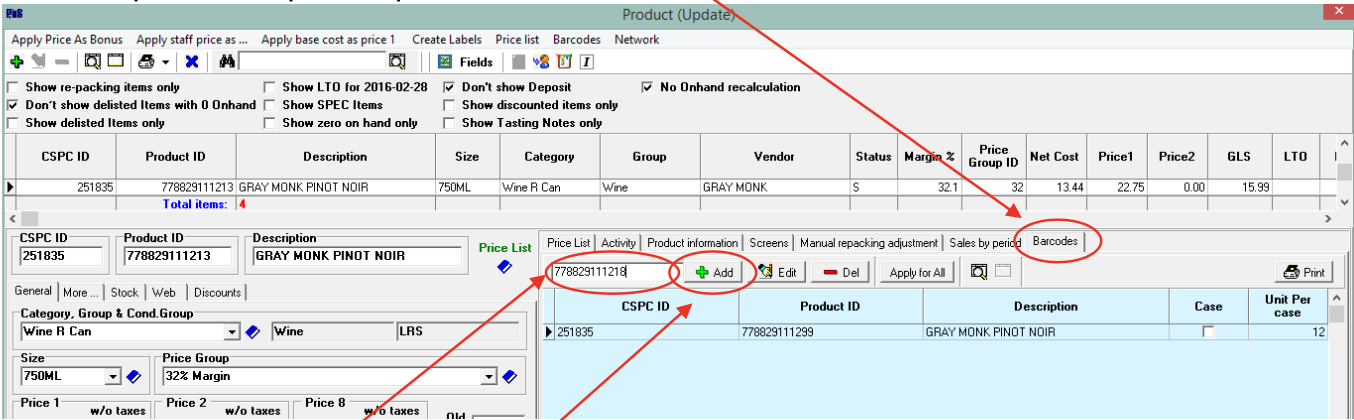Click the italic I icon in toolbar
The height and width of the screenshot is (420, 1354).
[x=586, y=62]
